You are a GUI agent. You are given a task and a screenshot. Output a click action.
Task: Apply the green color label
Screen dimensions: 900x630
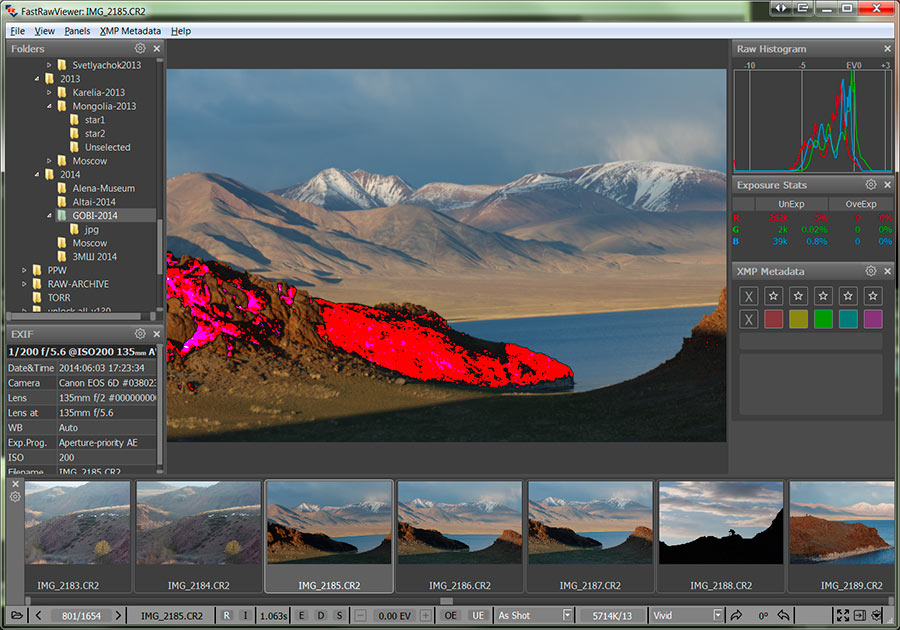[x=823, y=319]
